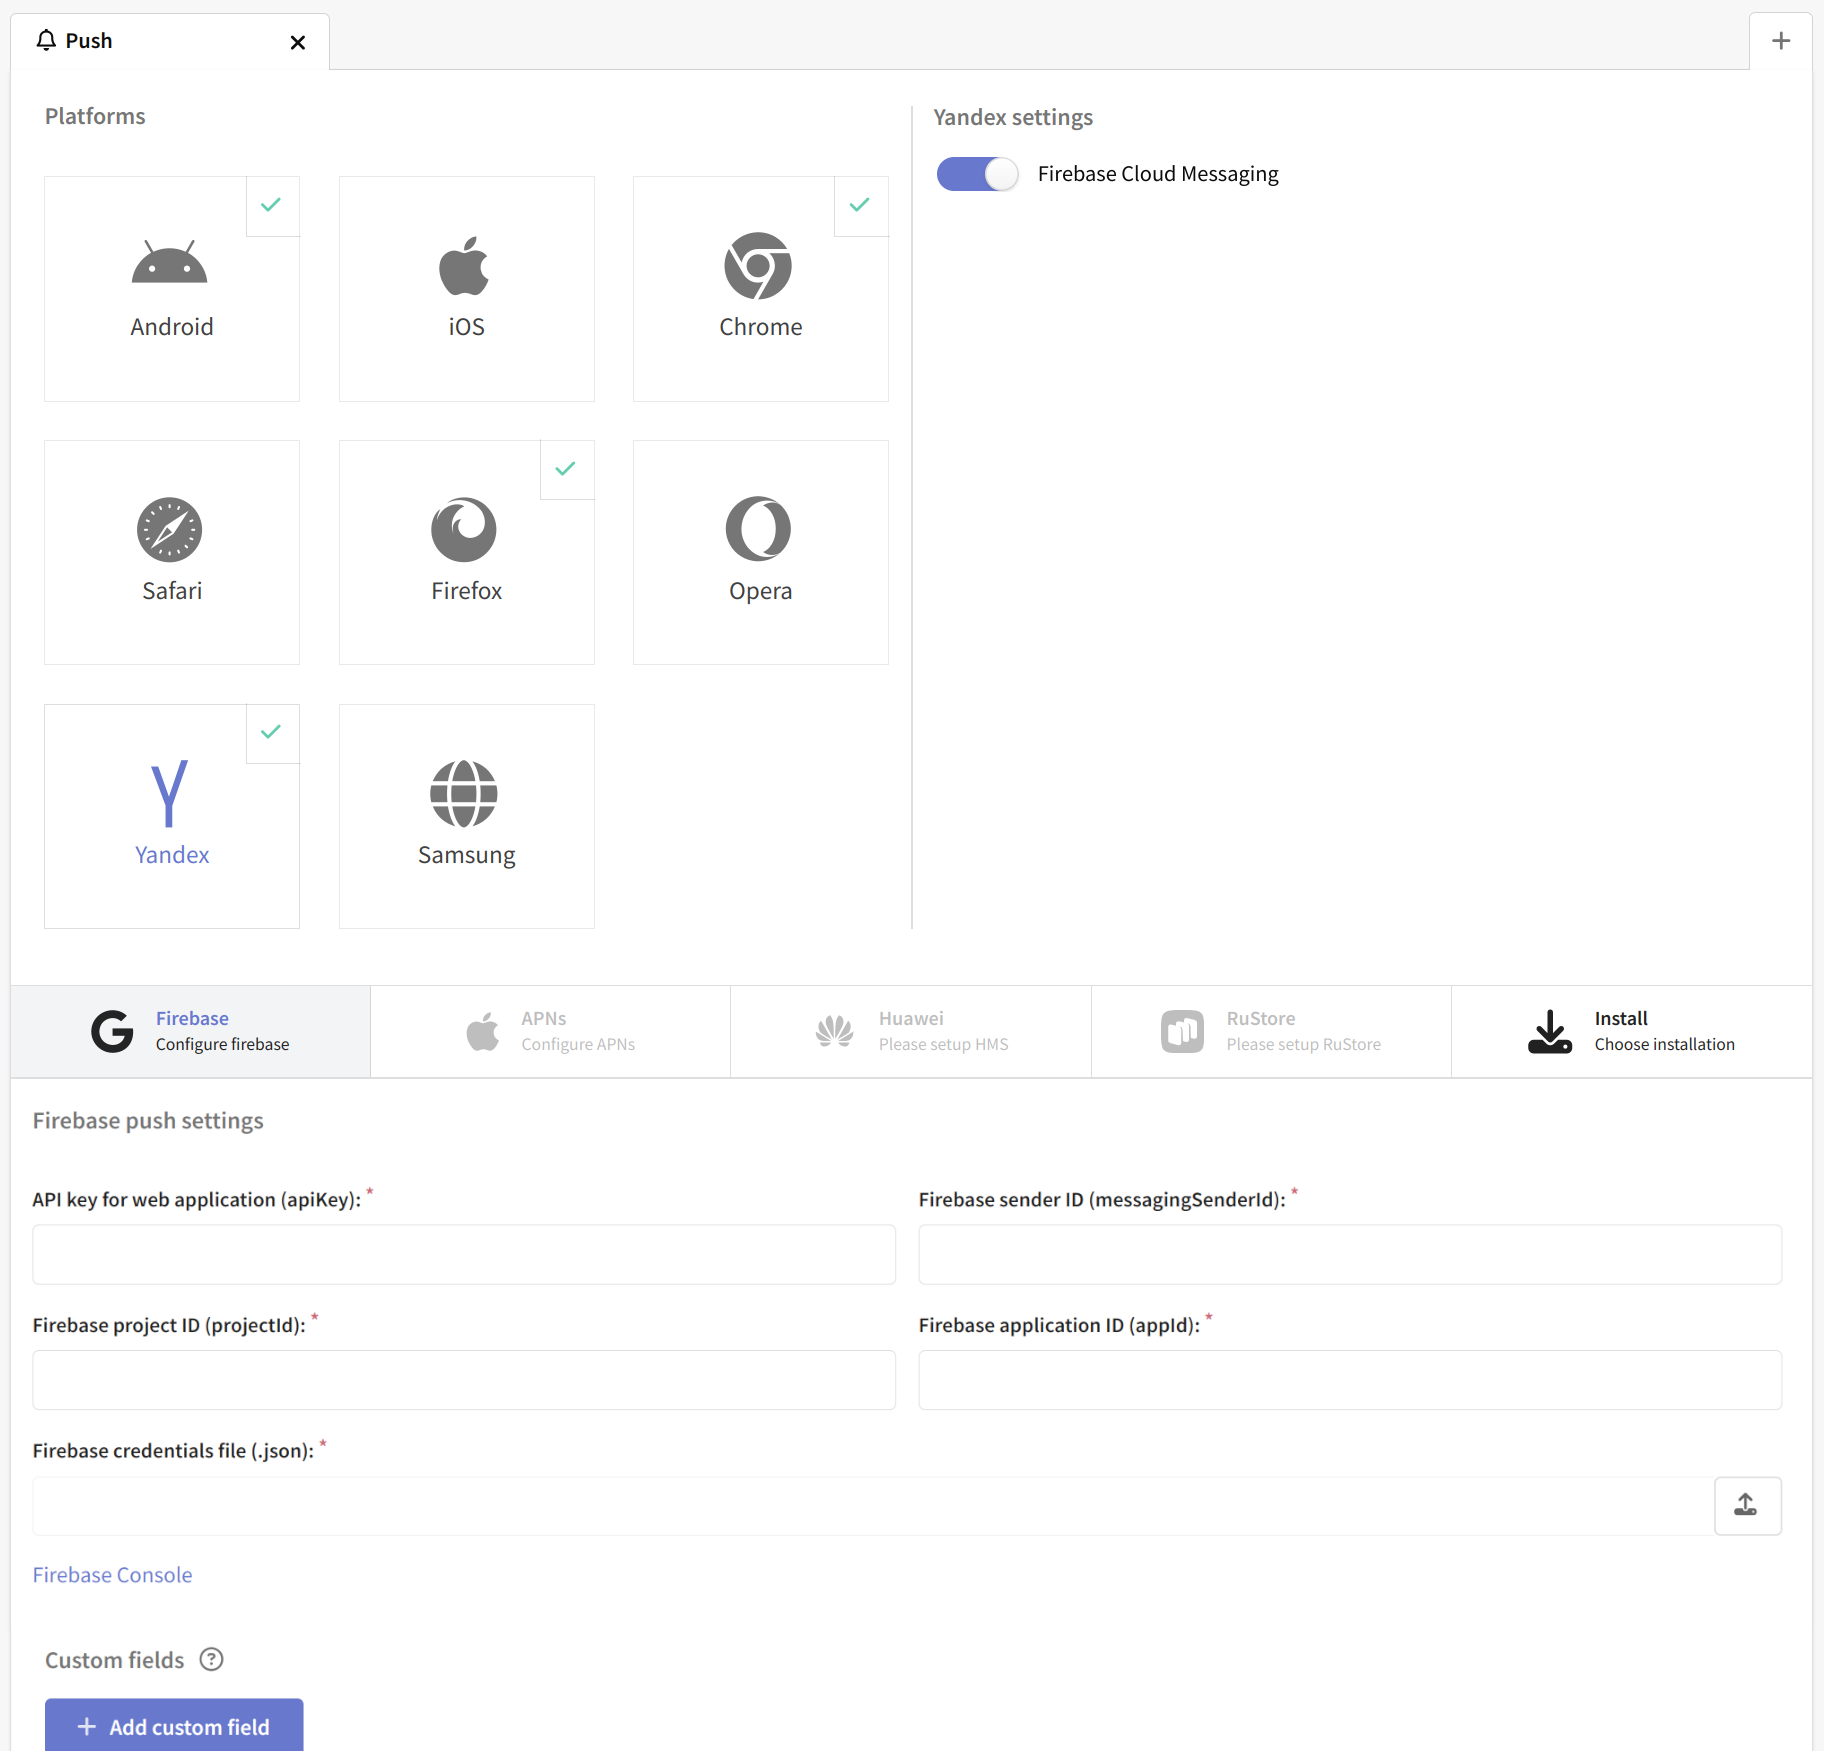The image size is (1824, 1751).
Task: Click the RuStore logo icon
Action: point(1182,1031)
